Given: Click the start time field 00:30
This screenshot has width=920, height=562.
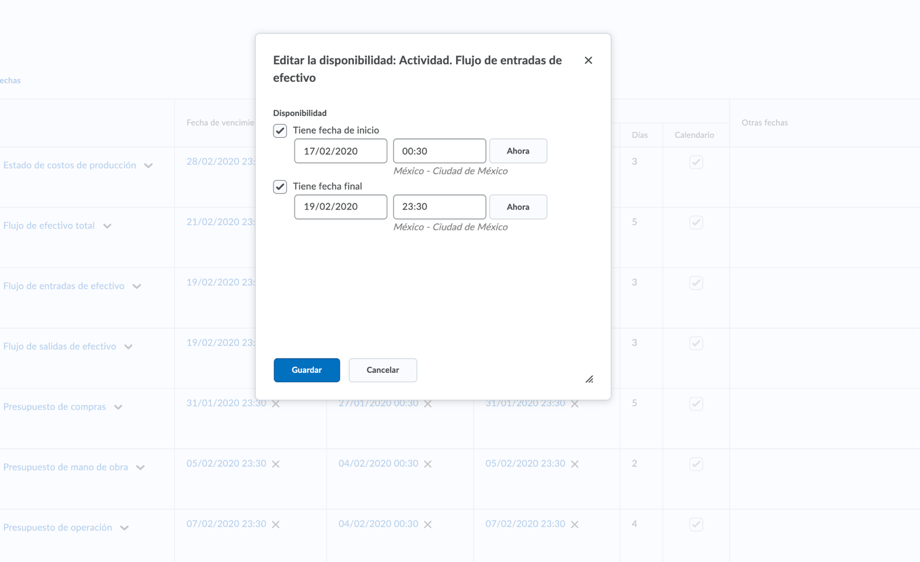Looking at the screenshot, I should [439, 151].
